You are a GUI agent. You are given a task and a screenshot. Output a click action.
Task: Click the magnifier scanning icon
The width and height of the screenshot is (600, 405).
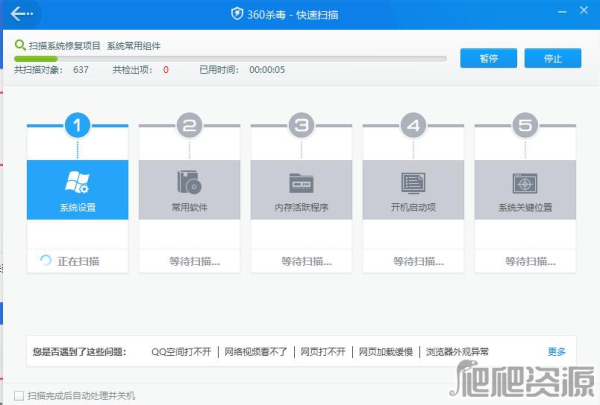[20, 46]
